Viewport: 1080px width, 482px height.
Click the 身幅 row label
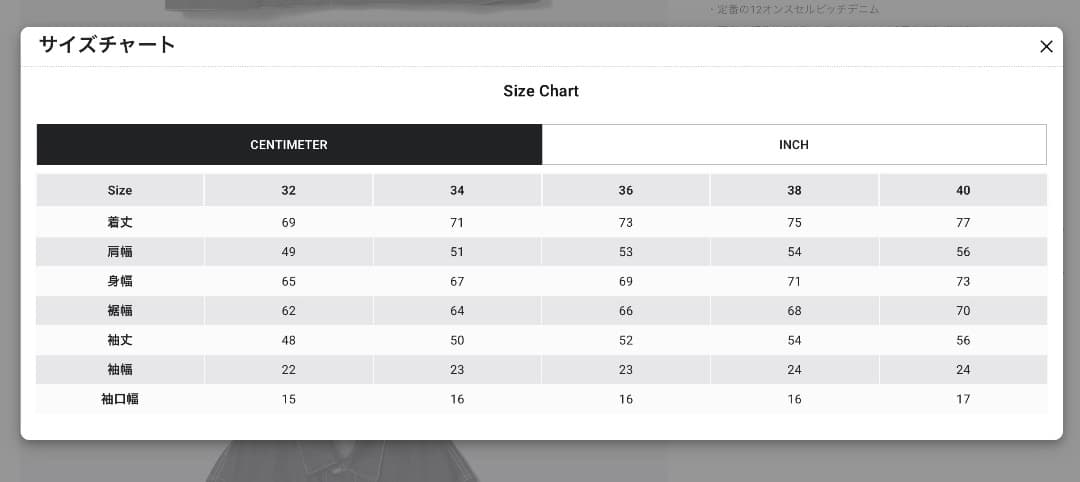coord(120,281)
